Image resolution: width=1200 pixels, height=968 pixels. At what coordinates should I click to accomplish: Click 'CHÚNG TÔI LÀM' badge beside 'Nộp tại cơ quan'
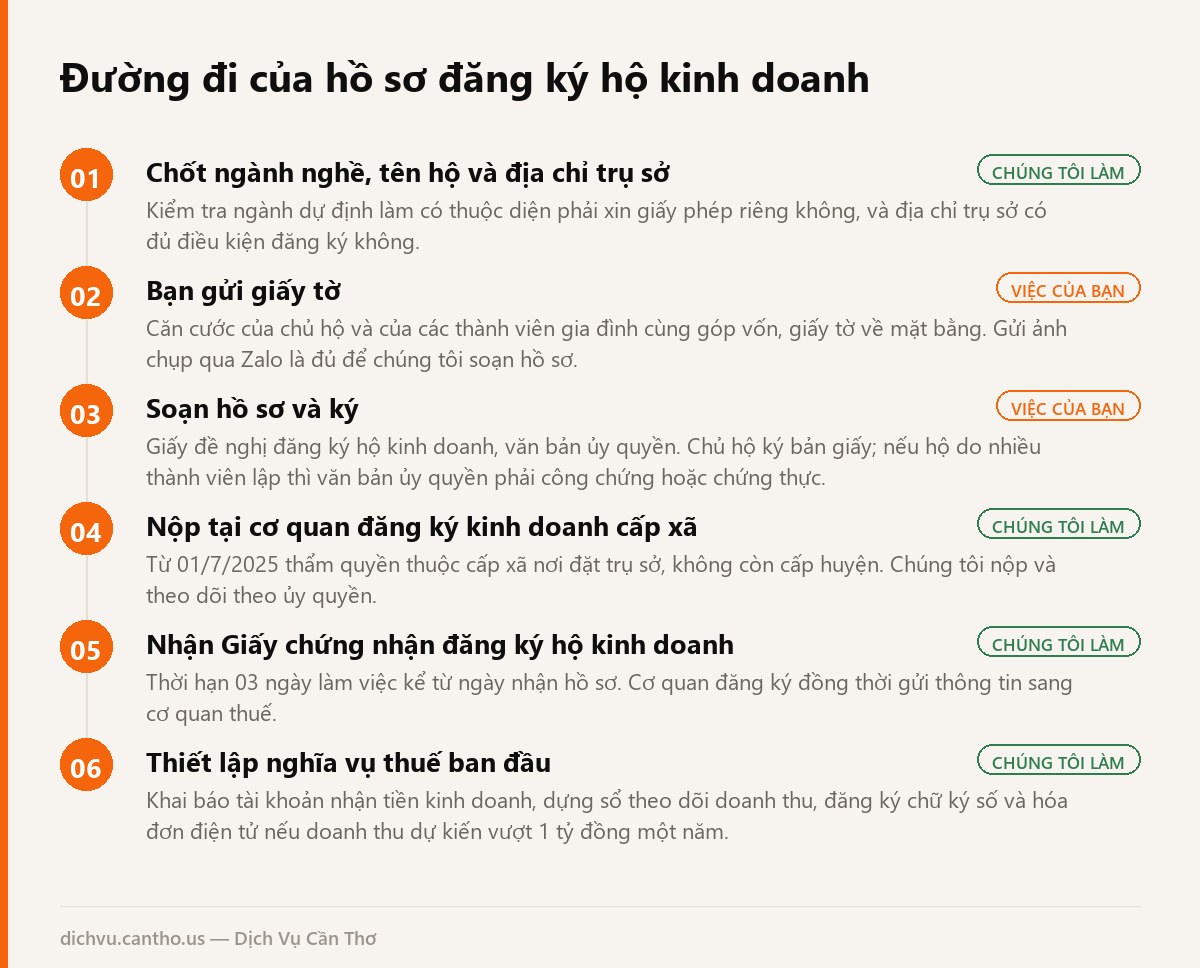click(x=1059, y=525)
